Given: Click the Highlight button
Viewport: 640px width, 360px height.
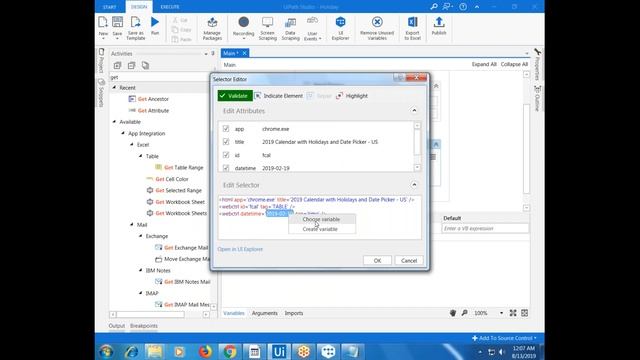Looking at the screenshot, I should pos(352,96).
